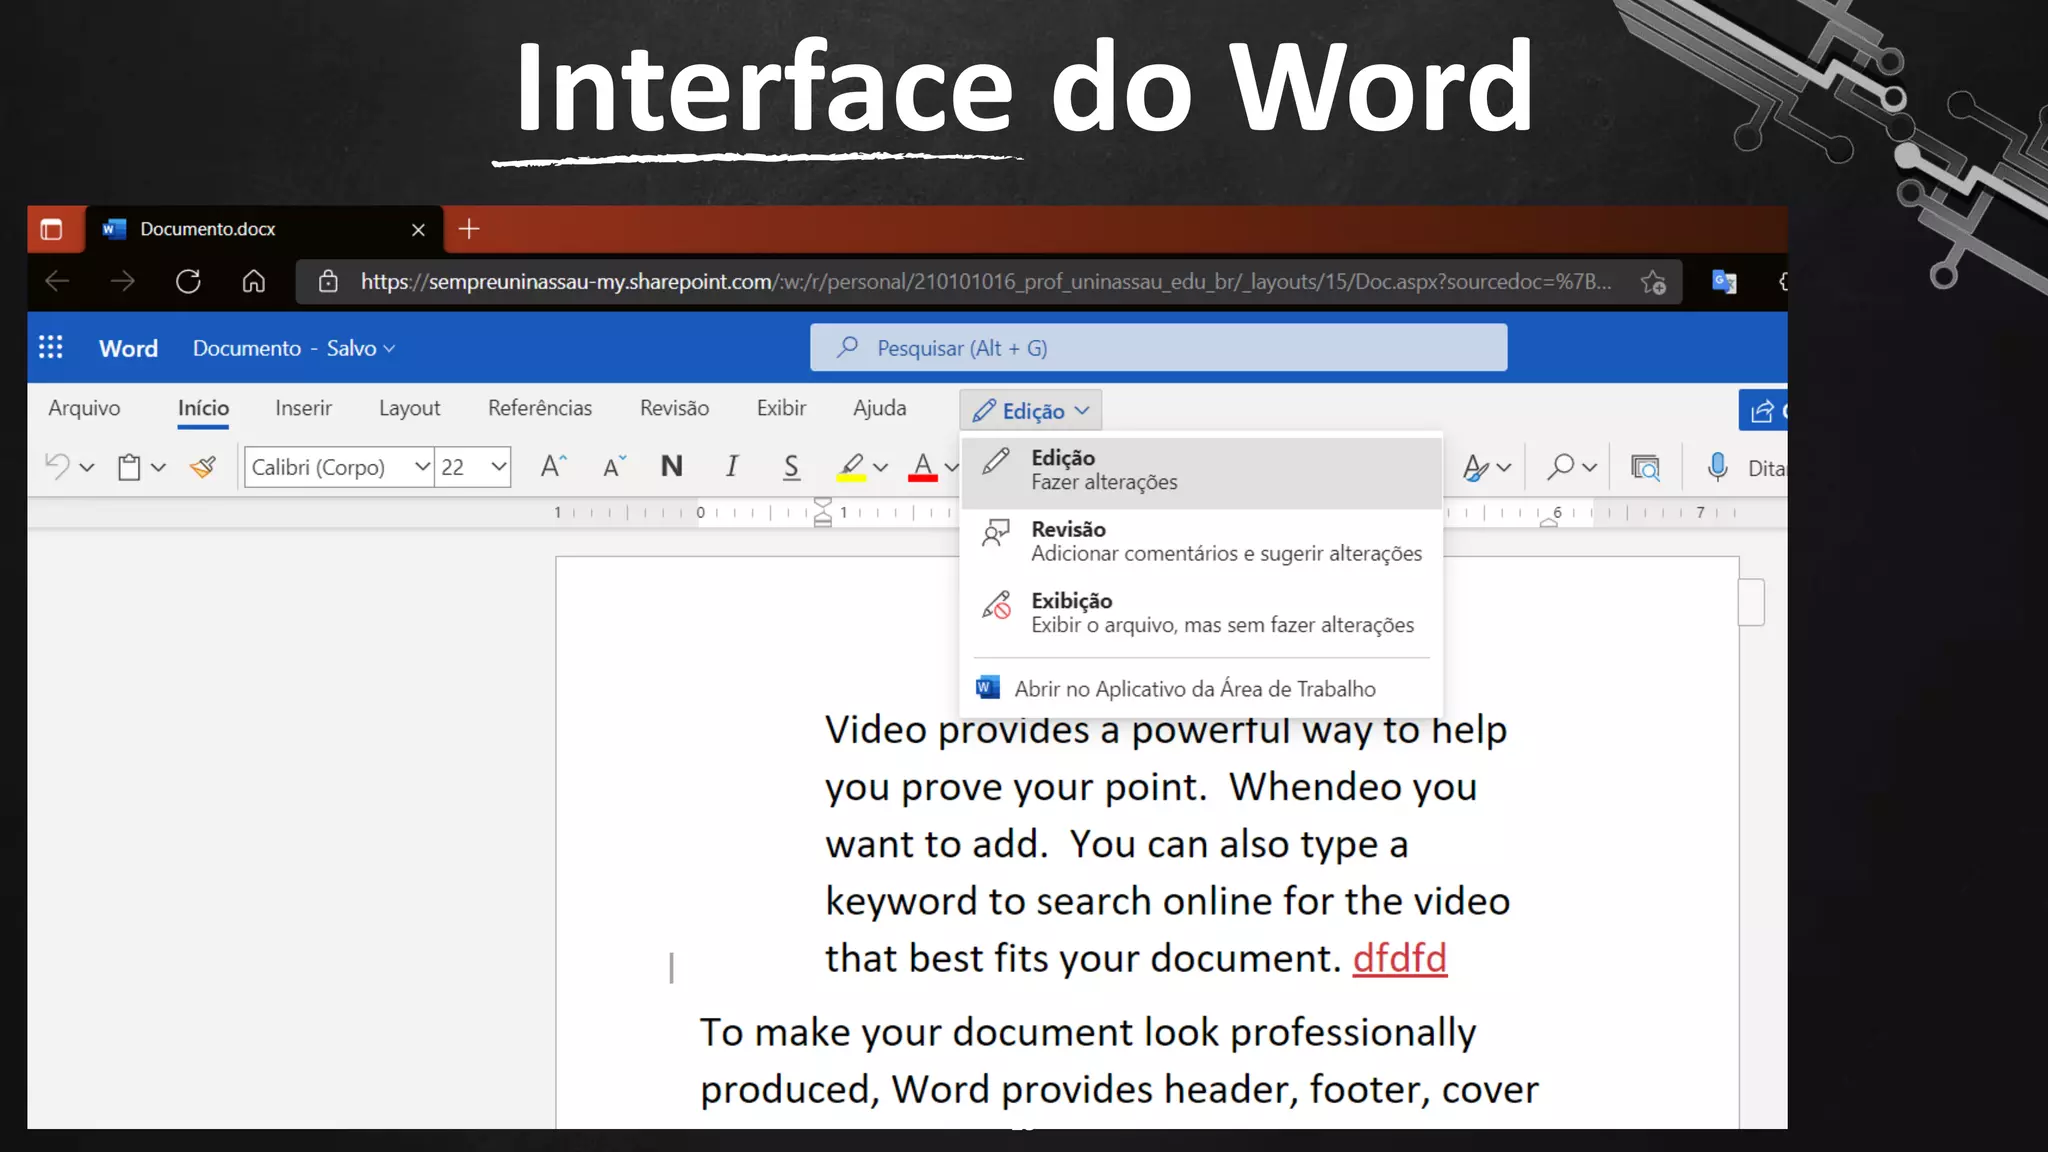Click the browser refresh icon
Viewport: 2048px width, 1152px height.
click(188, 282)
